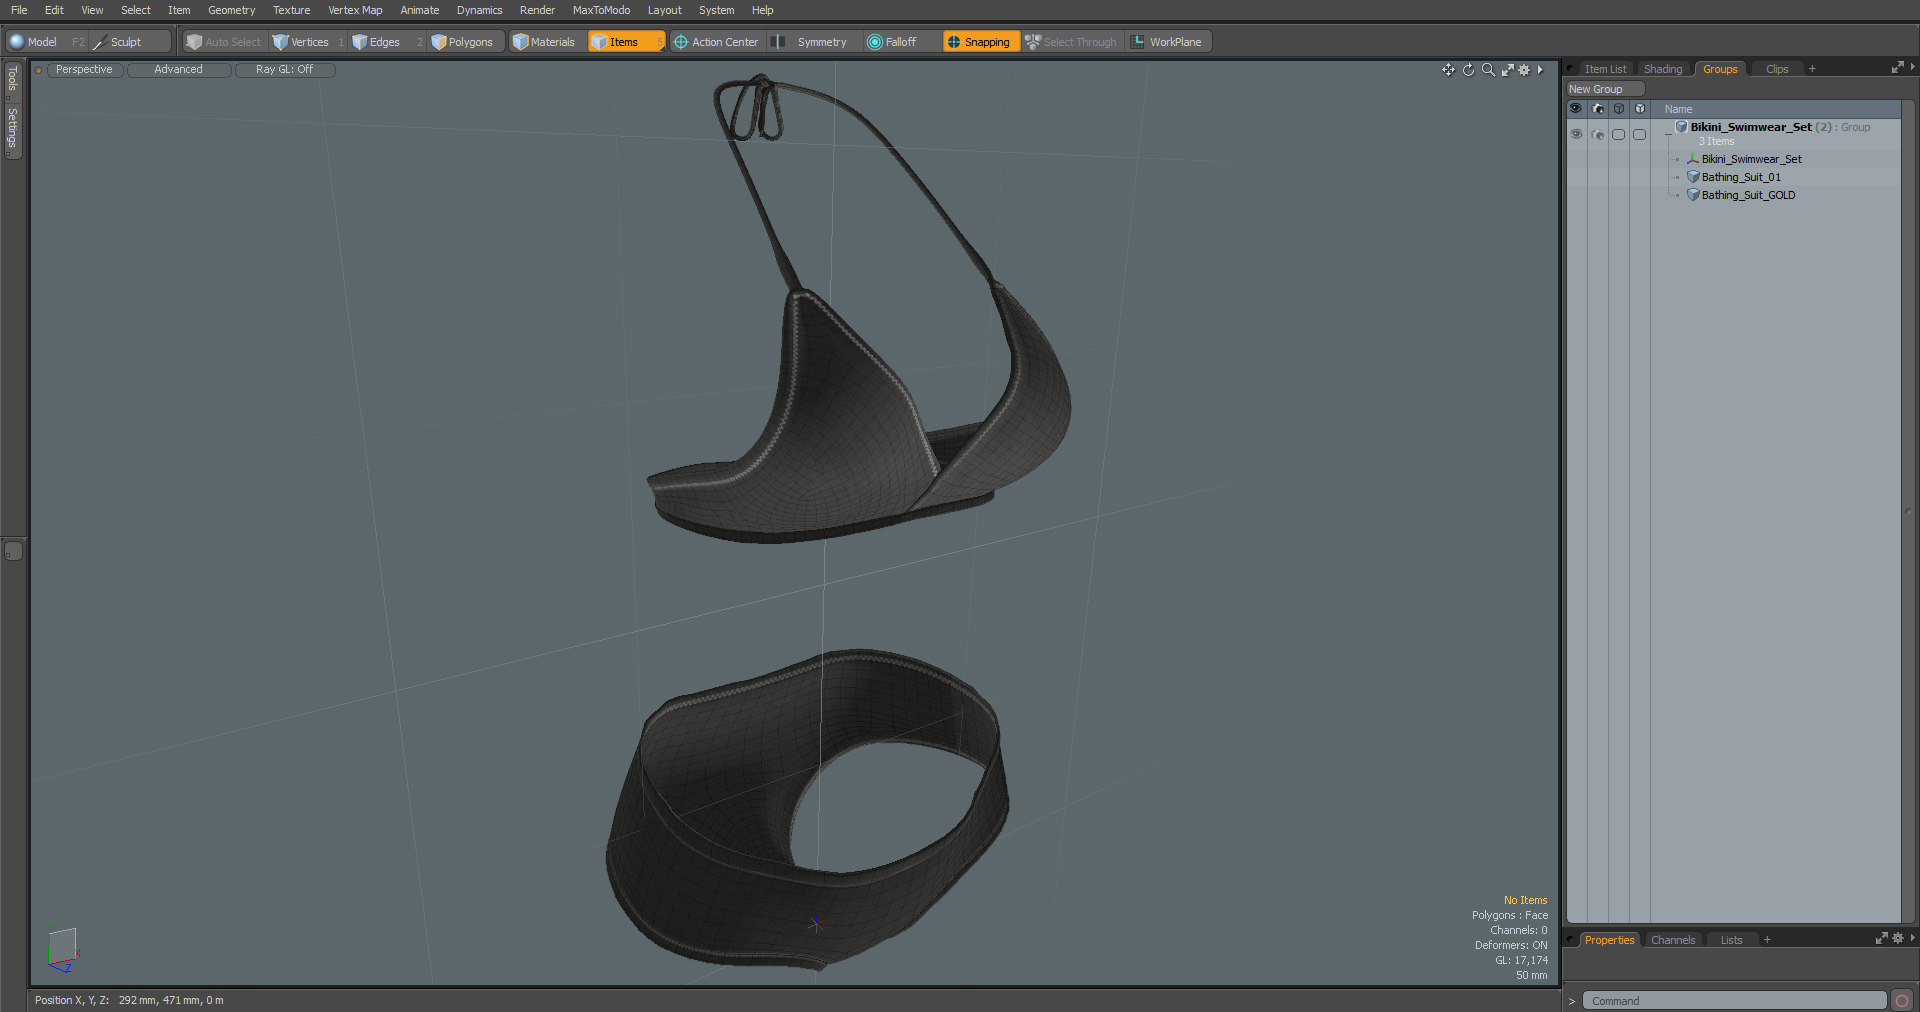Viewport: 1920px width, 1012px height.
Task: Open the File menu
Action: (x=19, y=10)
